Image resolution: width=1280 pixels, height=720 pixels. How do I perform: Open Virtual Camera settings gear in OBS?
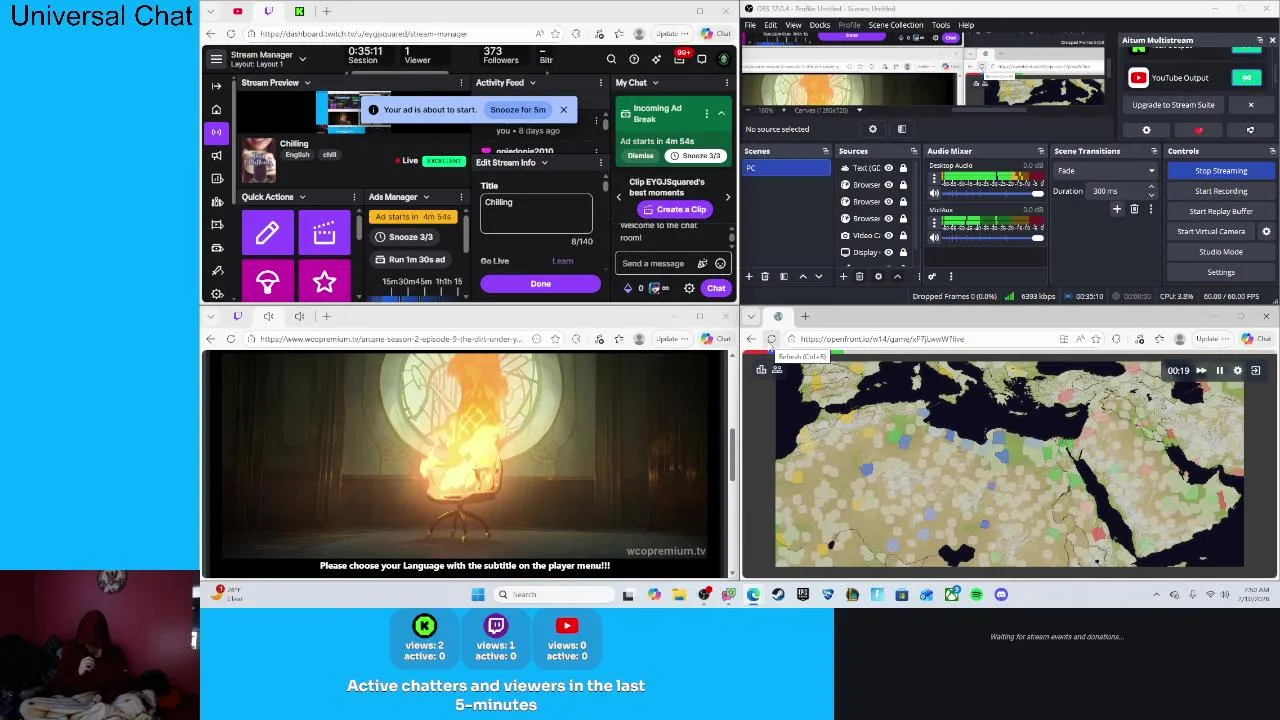point(1266,231)
